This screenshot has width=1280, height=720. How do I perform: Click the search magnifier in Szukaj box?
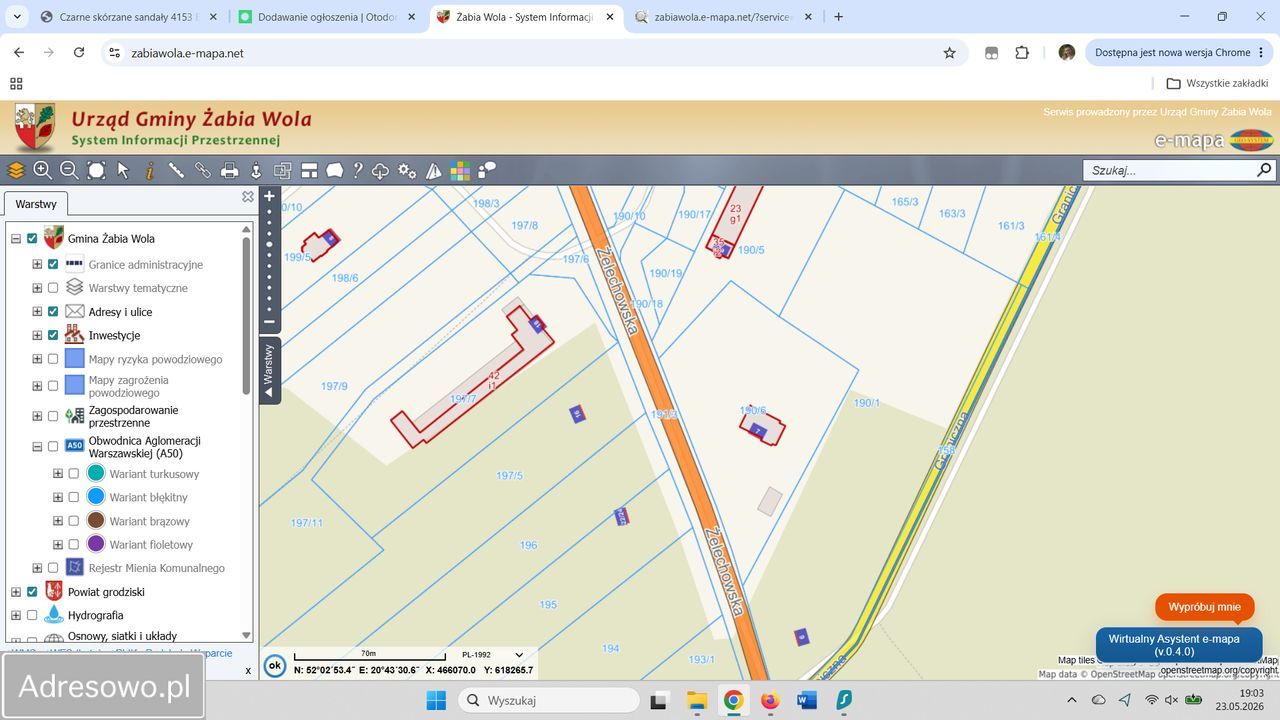[1264, 170]
